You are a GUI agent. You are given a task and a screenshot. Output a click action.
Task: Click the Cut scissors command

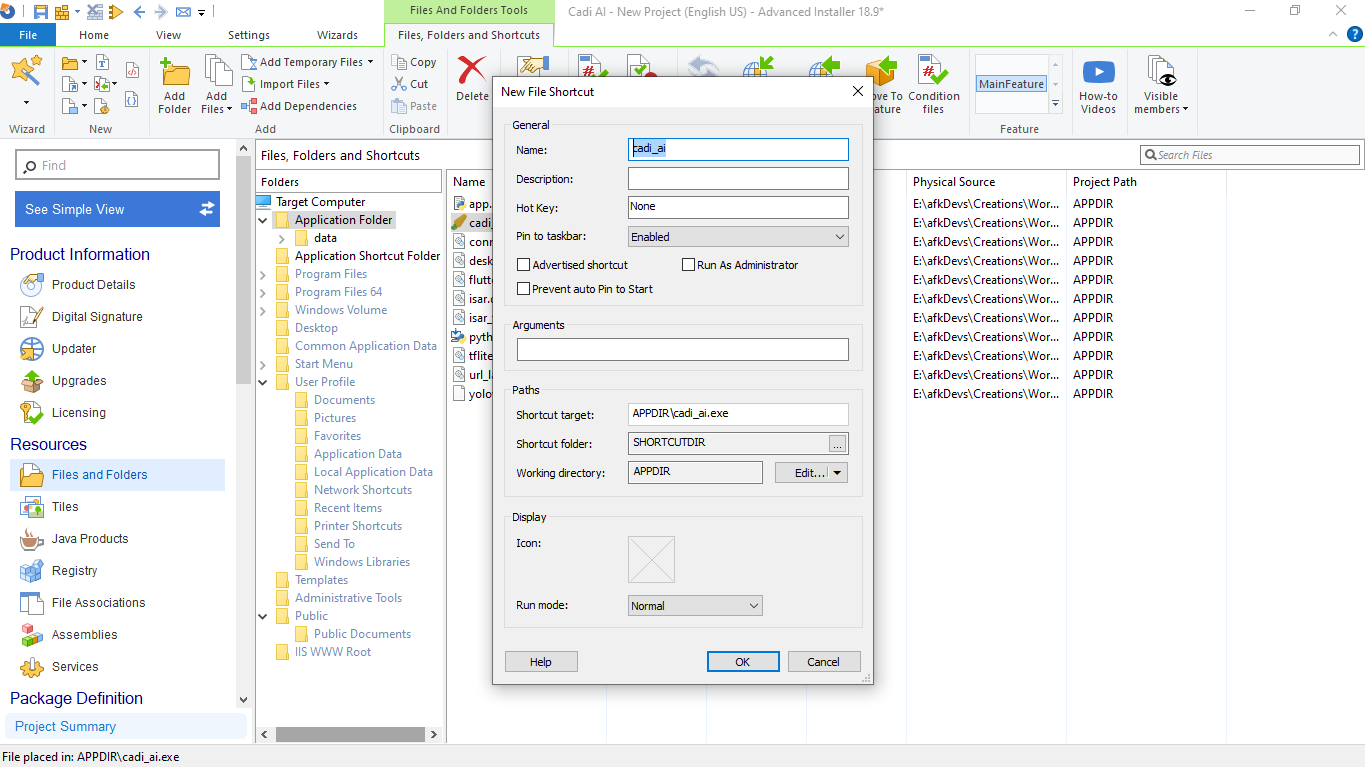pos(411,84)
